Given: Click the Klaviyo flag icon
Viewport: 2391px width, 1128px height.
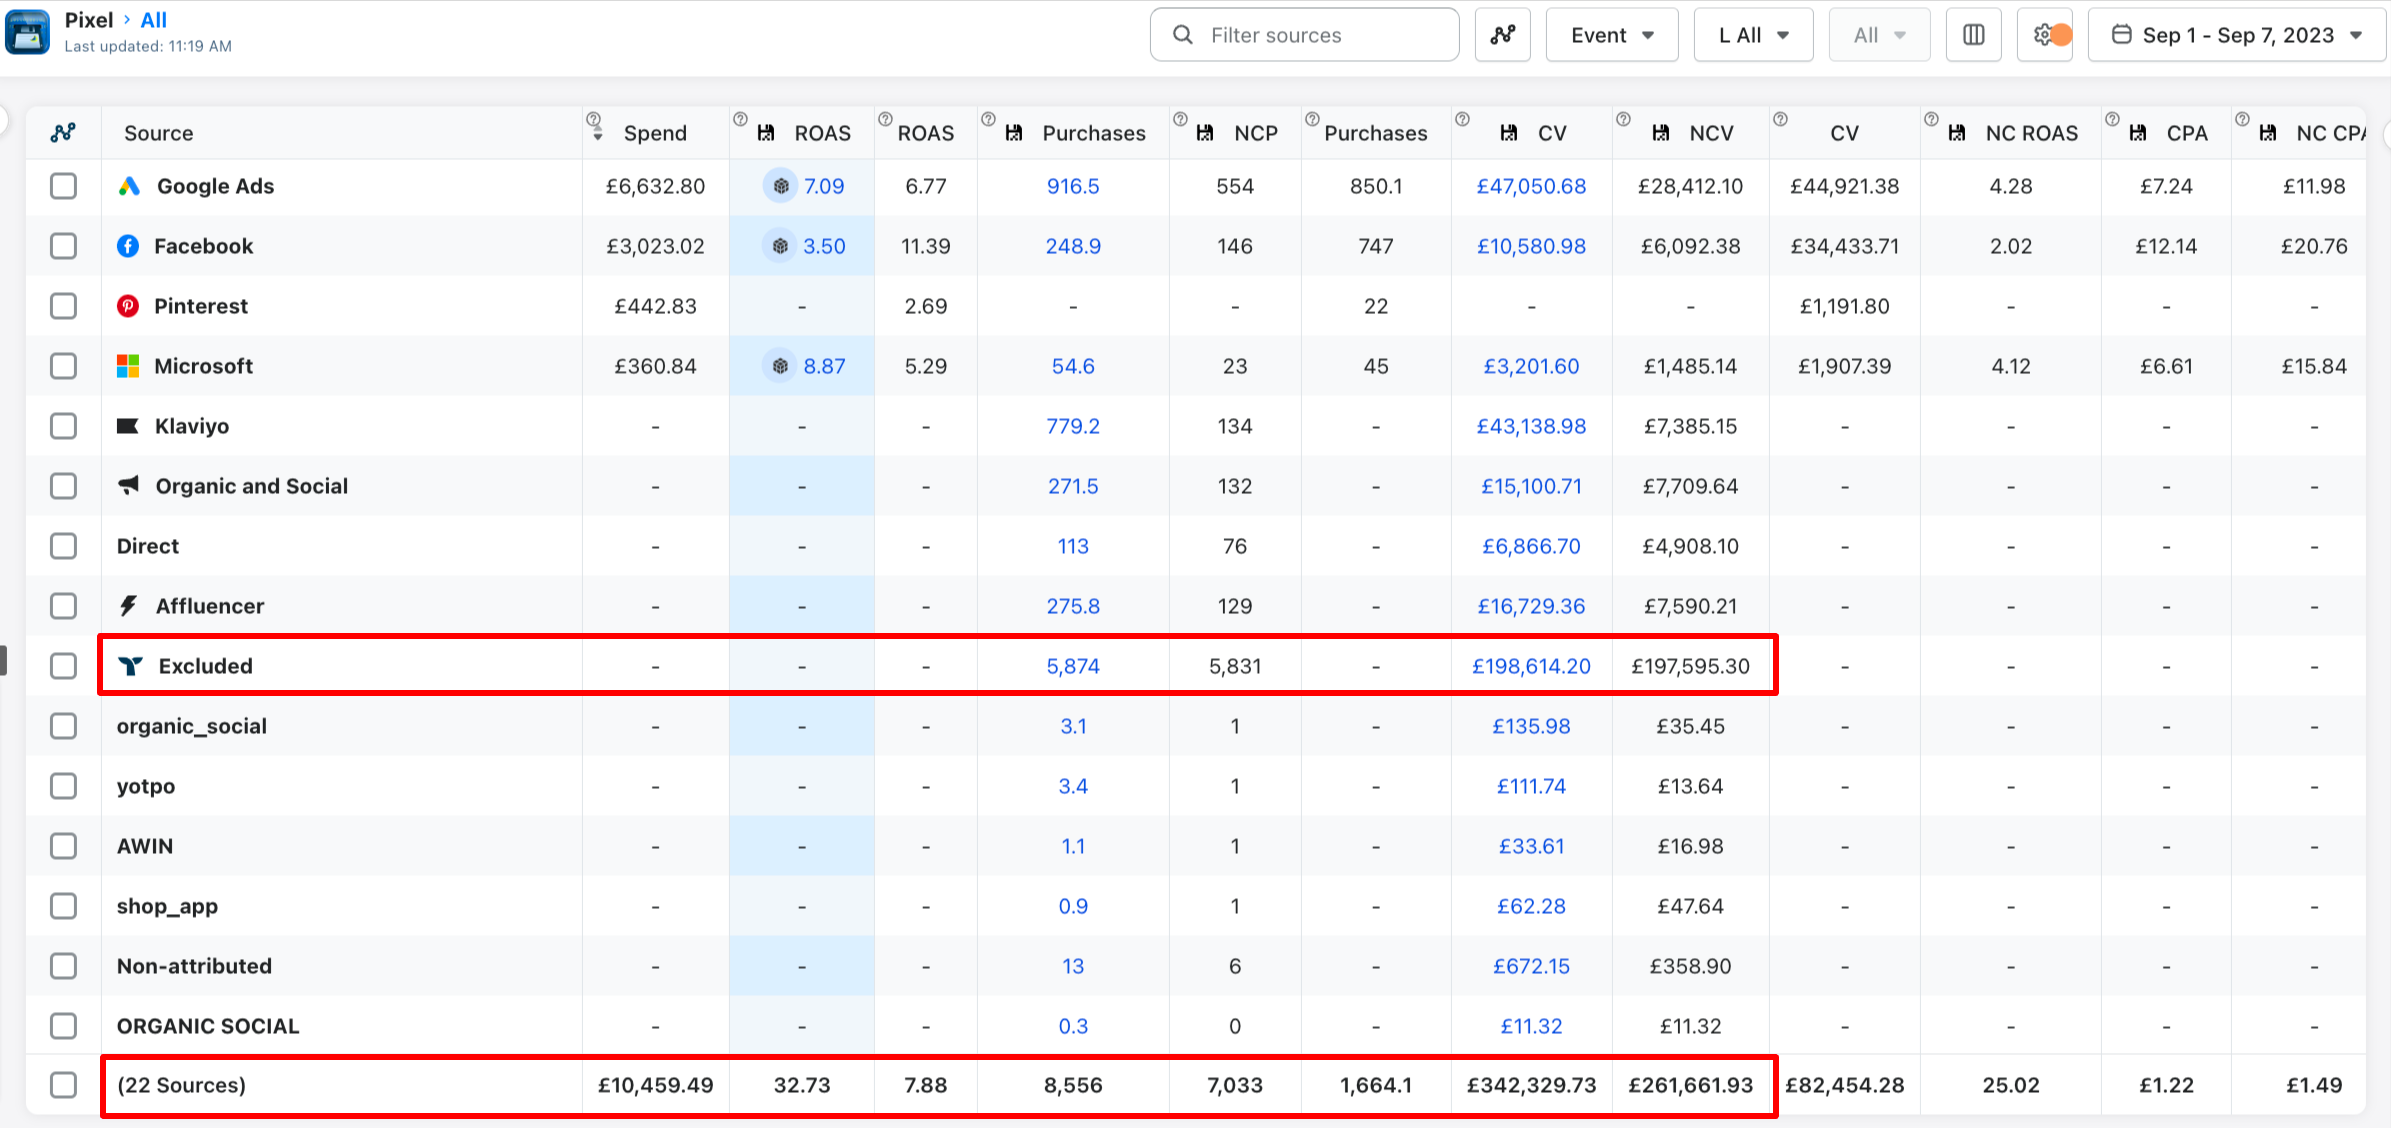Looking at the screenshot, I should pyautogui.click(x=128, y=426).
